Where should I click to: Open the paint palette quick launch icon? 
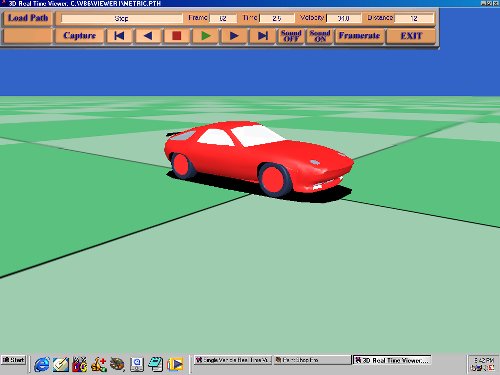tap(117, 364)
